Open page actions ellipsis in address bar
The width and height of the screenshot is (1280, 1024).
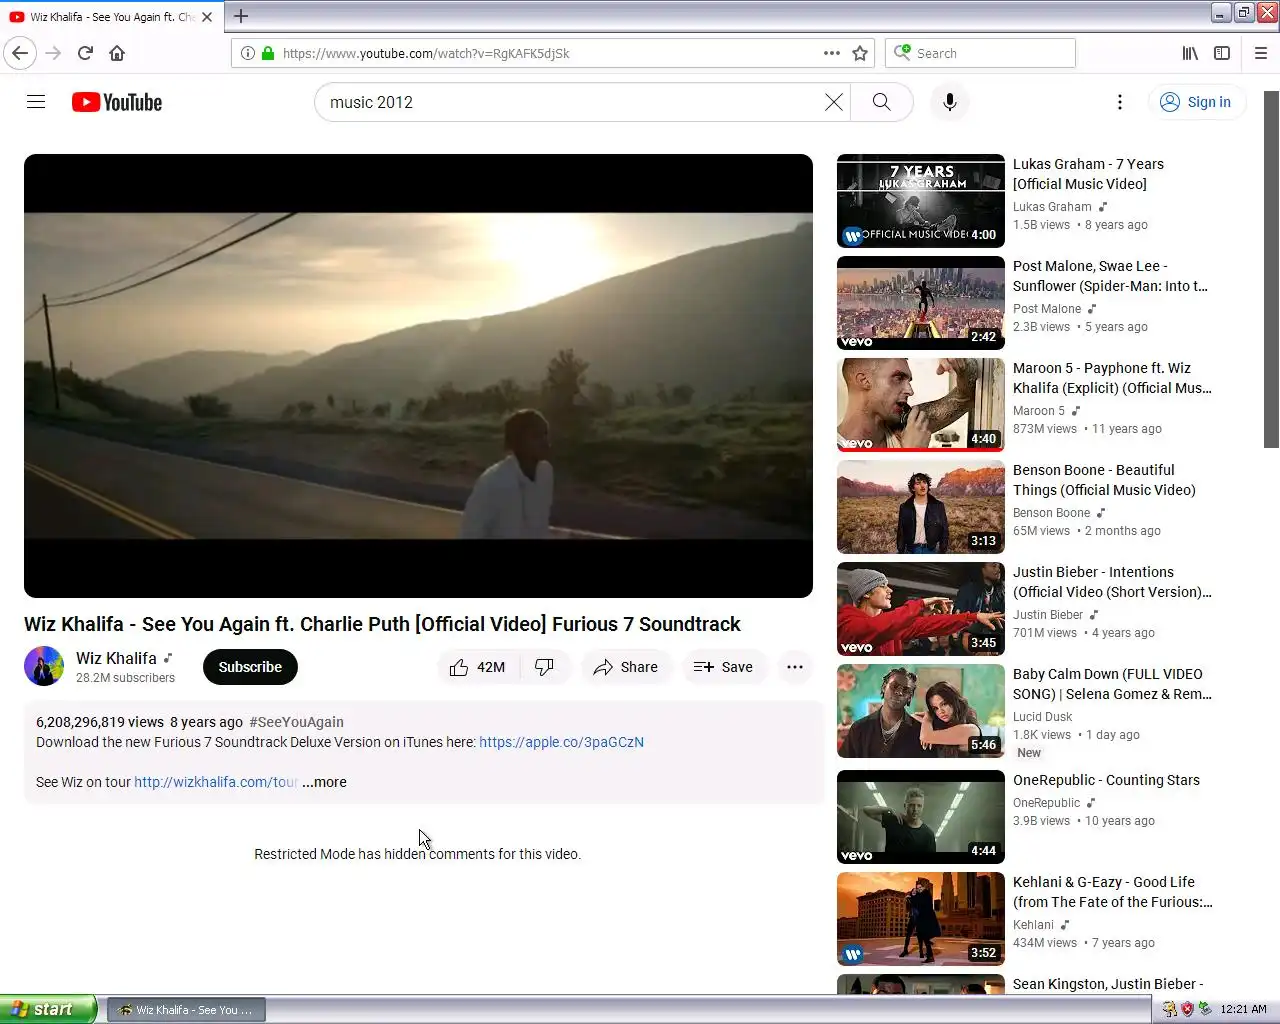pos(832,53)
